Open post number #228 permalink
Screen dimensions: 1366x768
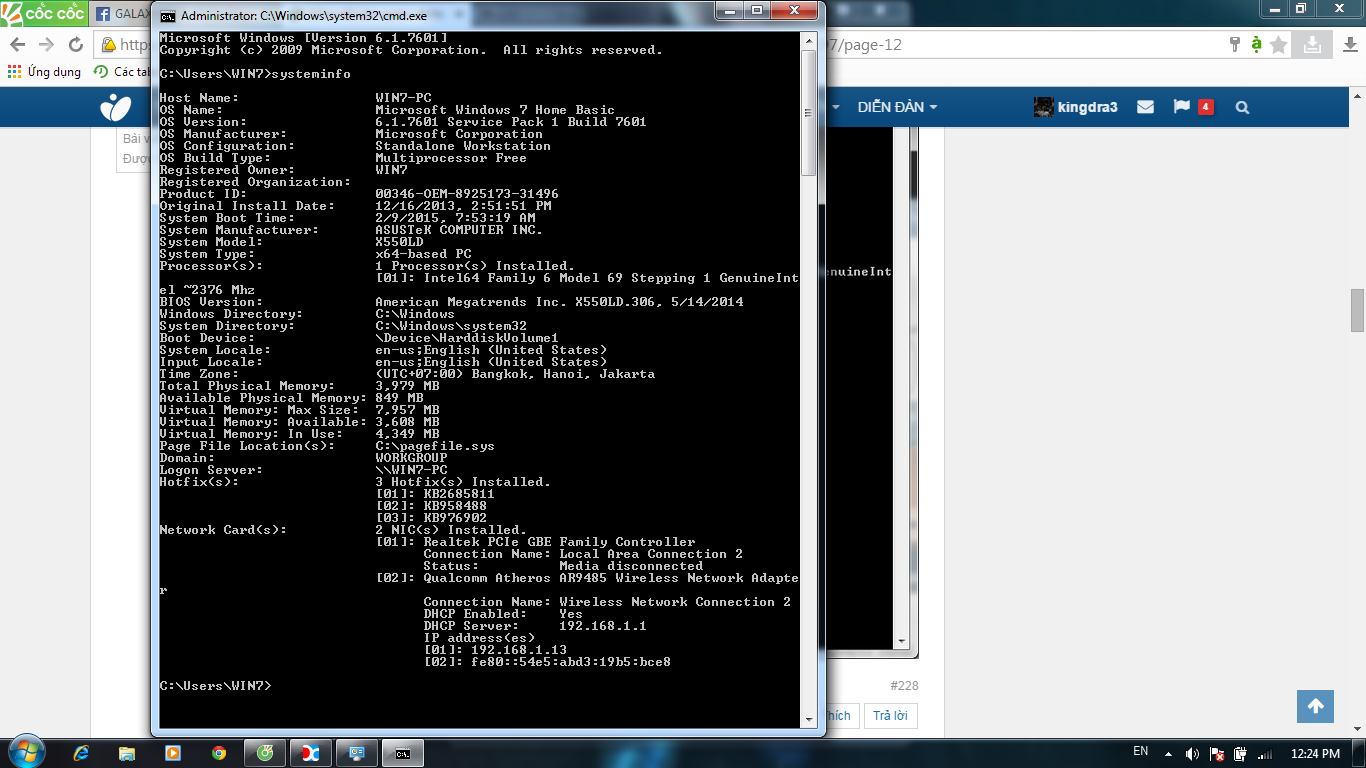[904, 686]
